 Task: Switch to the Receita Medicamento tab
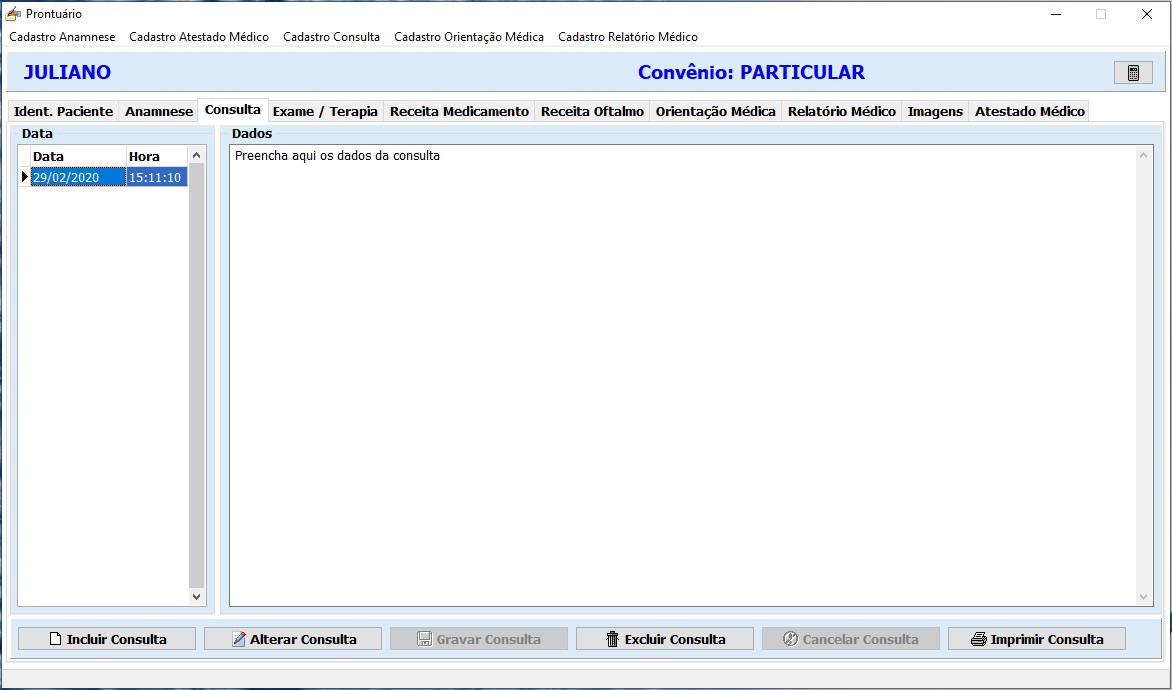(459, 111)
